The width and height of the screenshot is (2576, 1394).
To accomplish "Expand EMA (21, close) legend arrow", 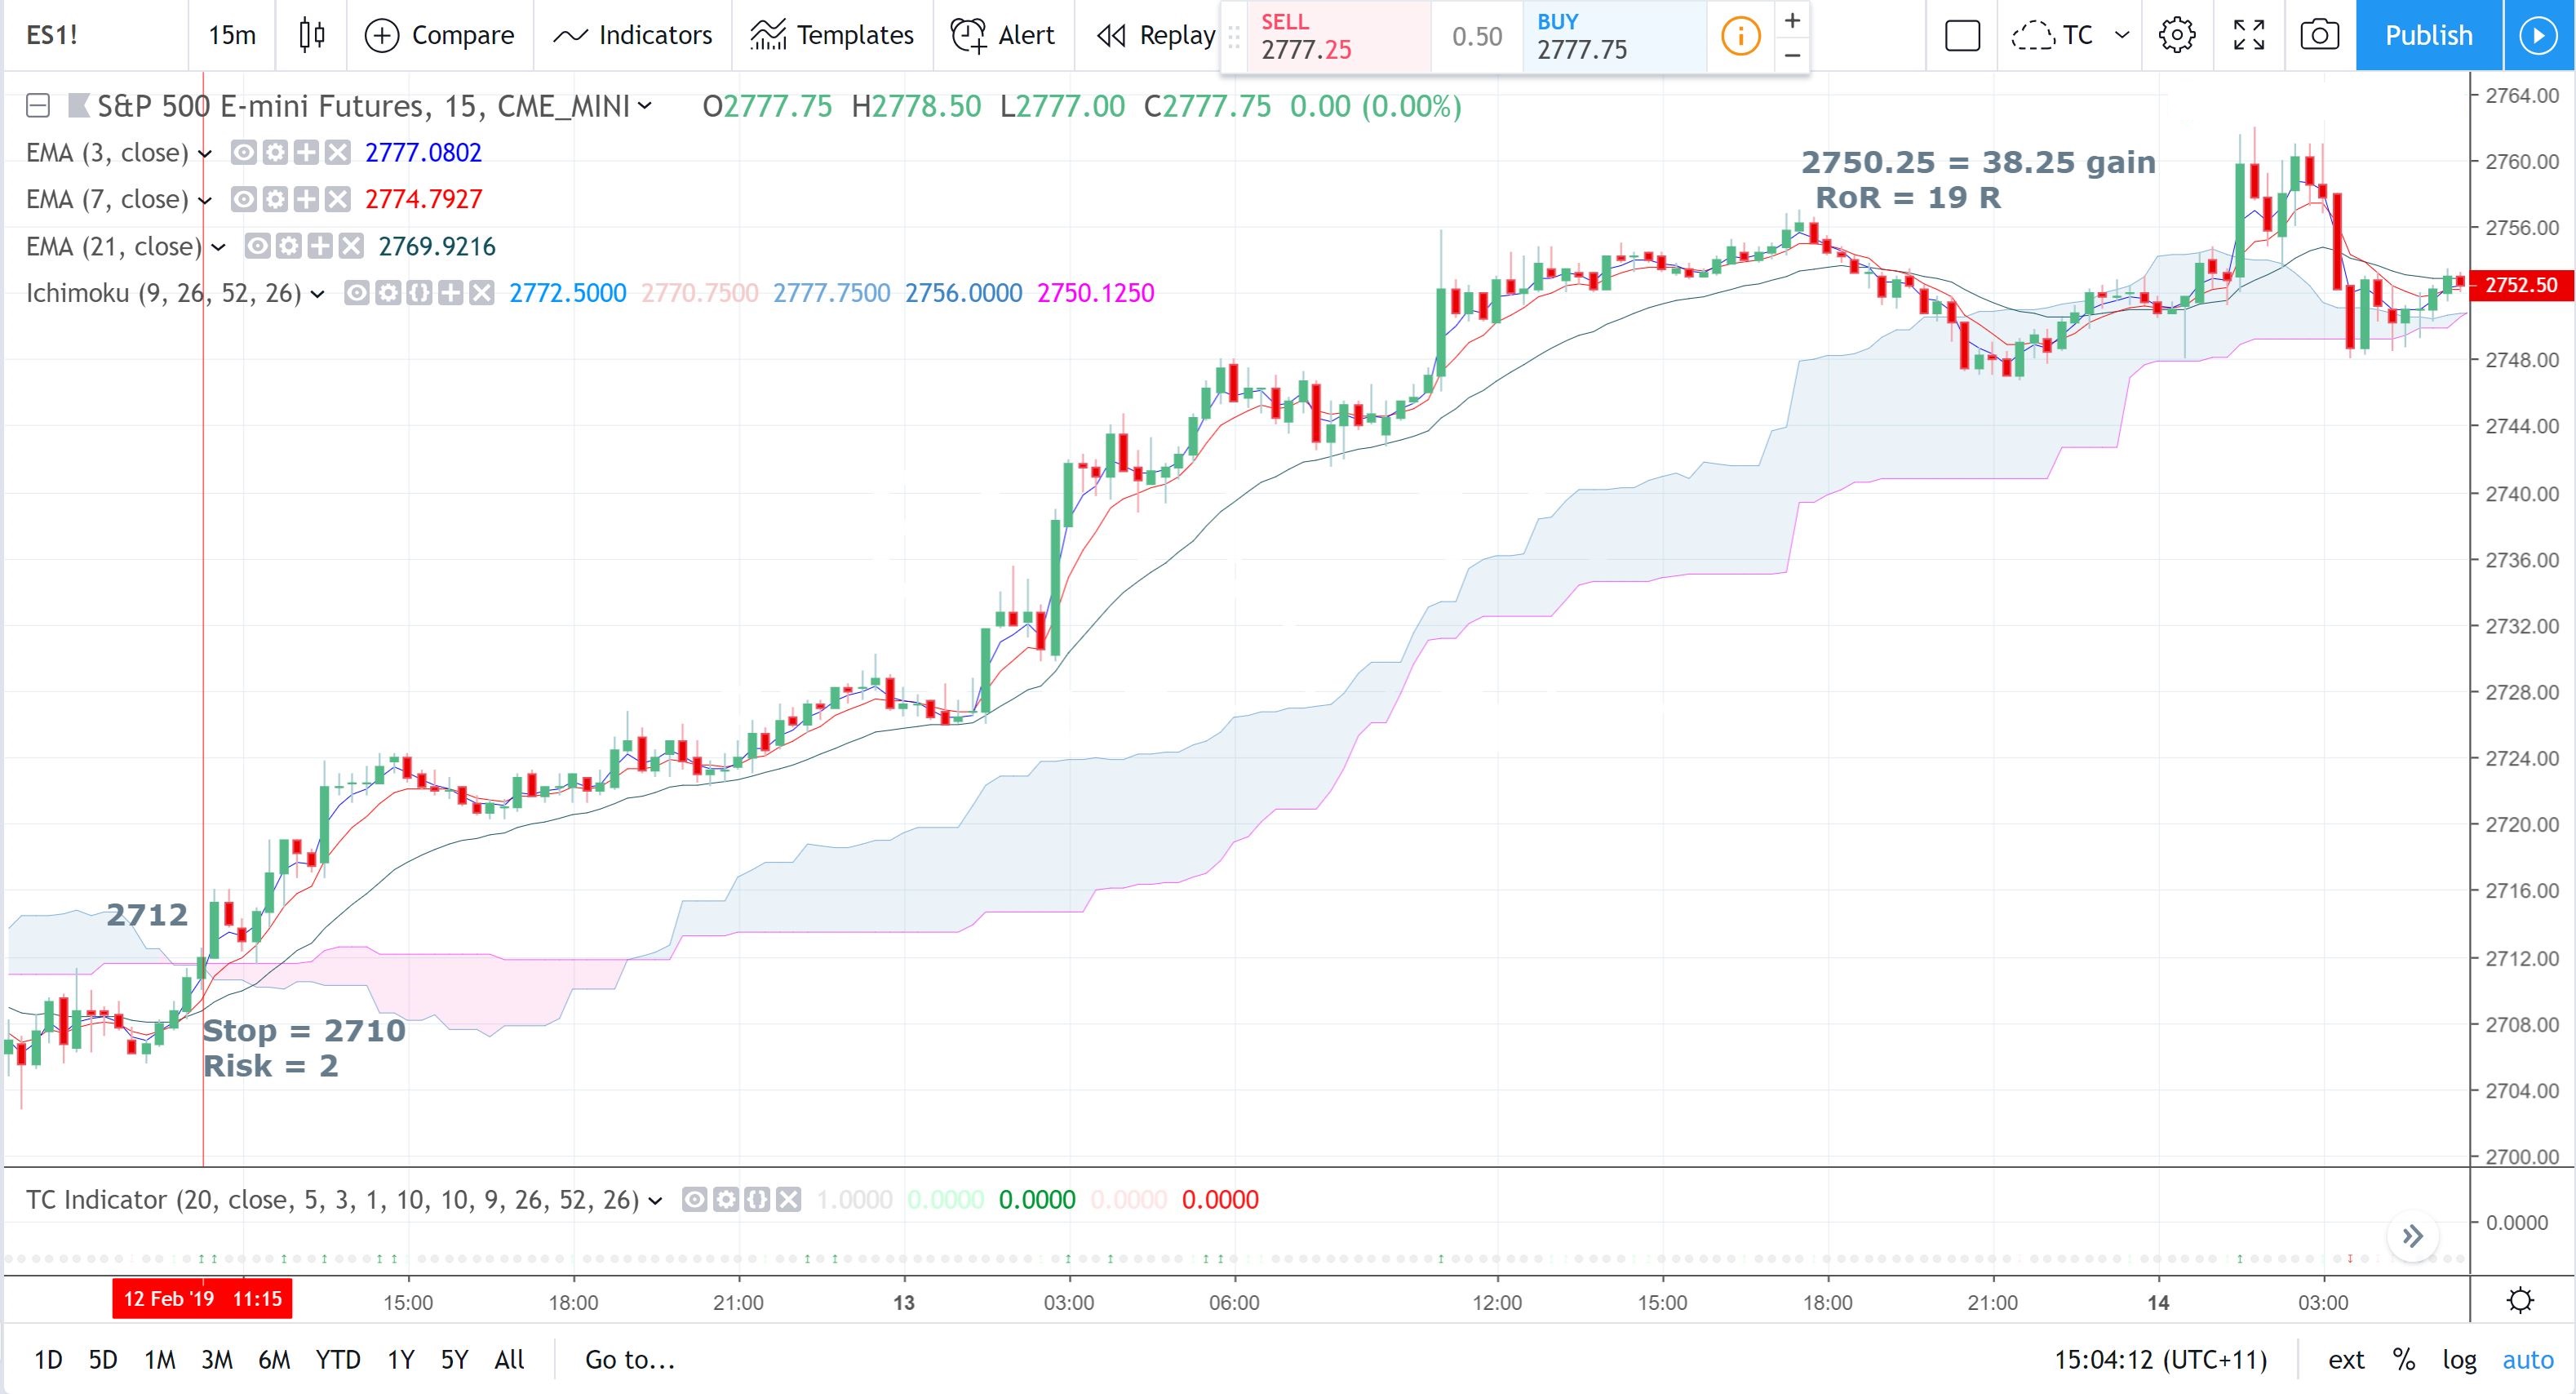I will (x=218, y=247).
